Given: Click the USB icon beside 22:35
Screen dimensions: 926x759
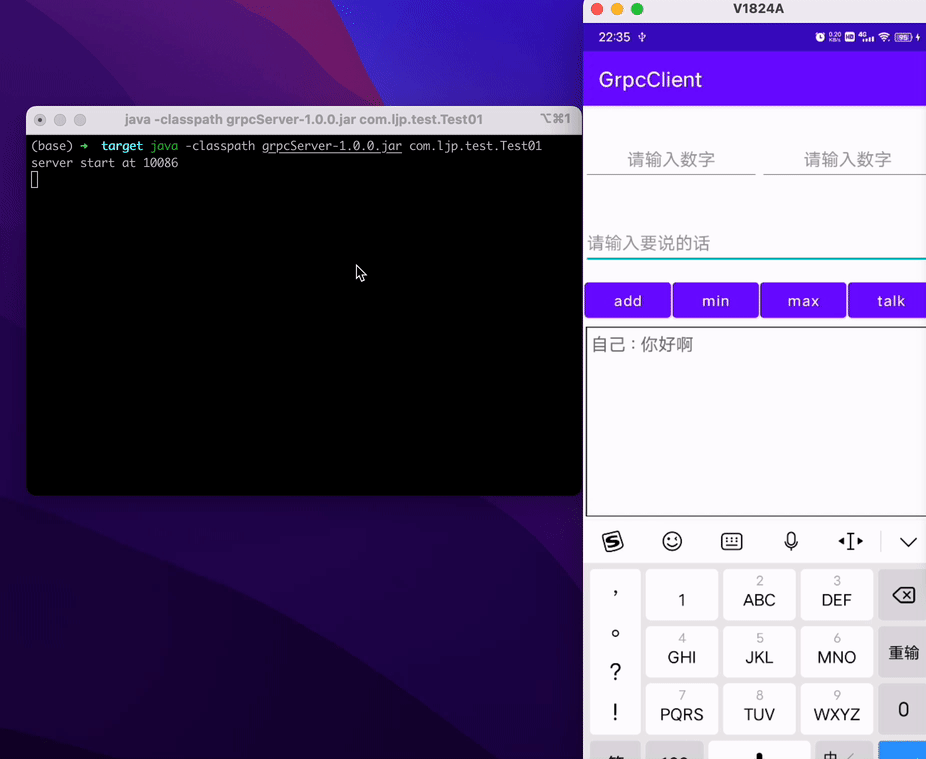Looking at the screenshot, I should (x=642, y=37).
